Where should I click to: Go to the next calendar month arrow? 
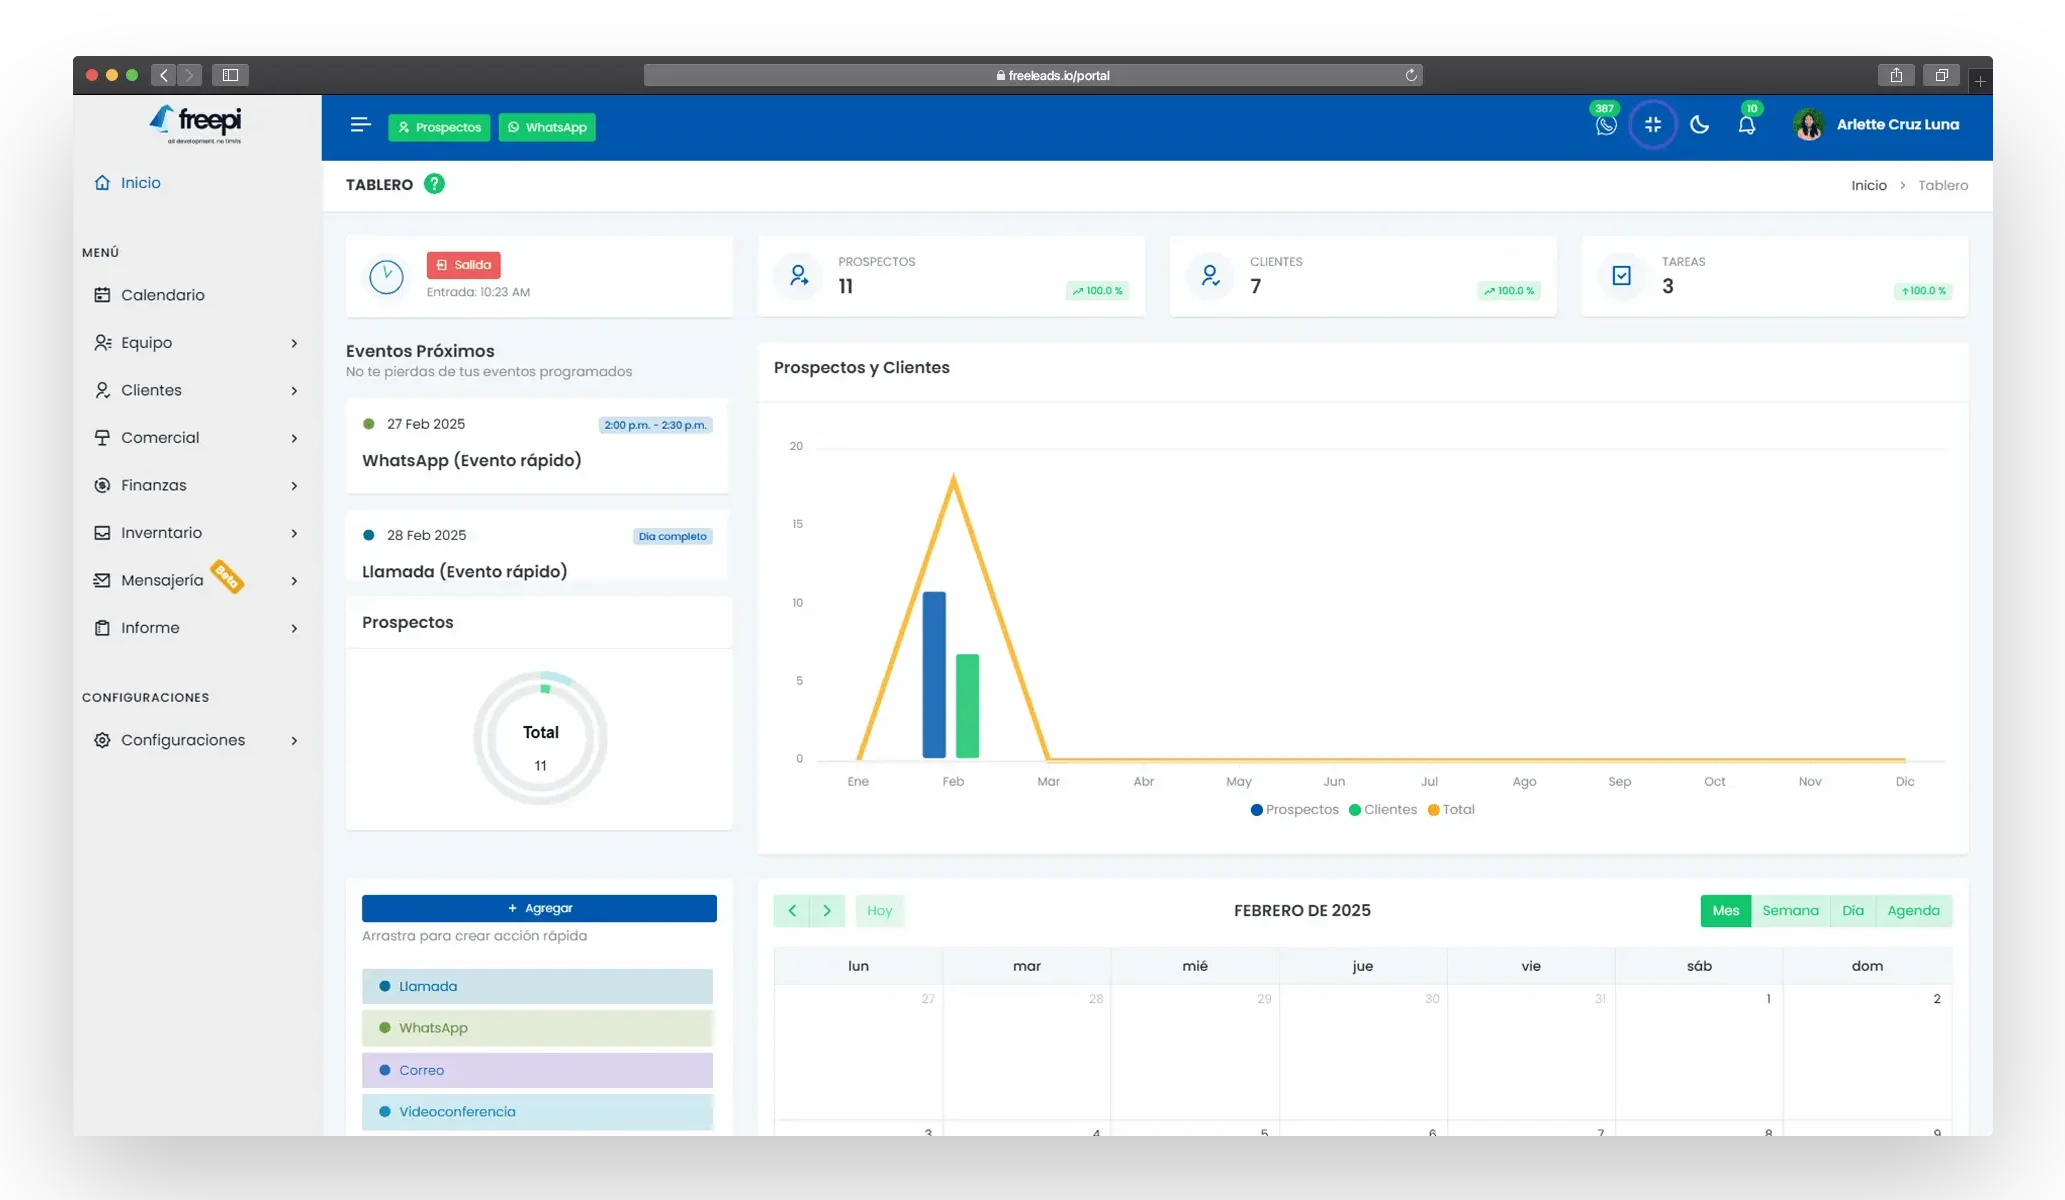tap(827, 911)
